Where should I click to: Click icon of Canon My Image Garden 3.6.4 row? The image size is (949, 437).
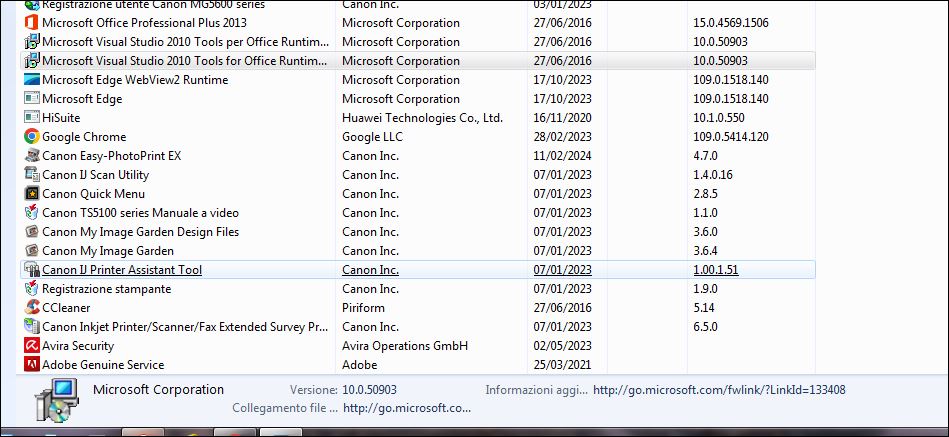coord(31,251)
